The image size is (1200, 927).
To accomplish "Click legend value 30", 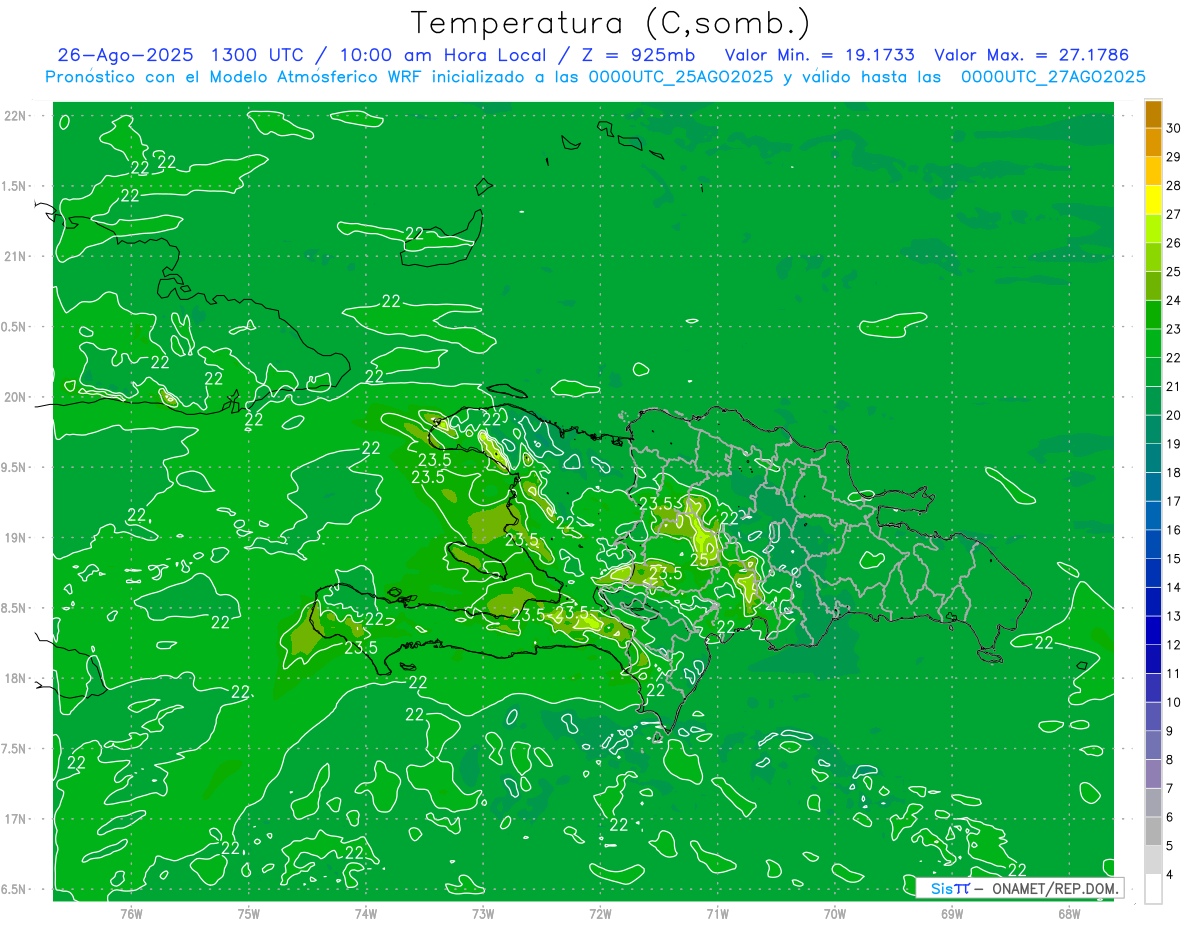I will click(1174, 128).
